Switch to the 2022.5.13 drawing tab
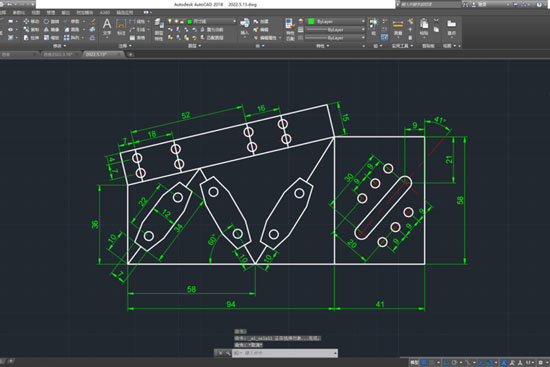Image resolution: width=550 pixels, height=367 pixels. click(x=103, y=54)
